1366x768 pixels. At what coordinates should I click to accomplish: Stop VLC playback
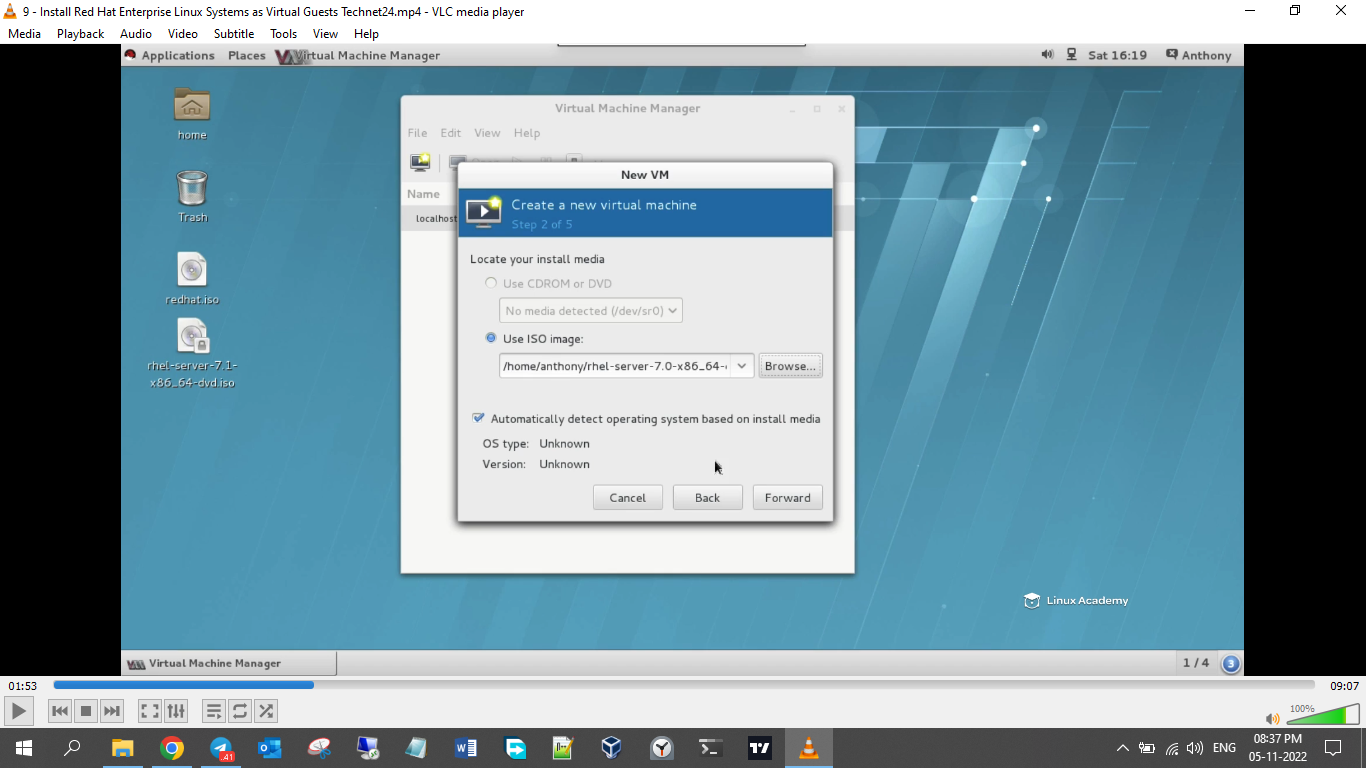pos(86,711)
